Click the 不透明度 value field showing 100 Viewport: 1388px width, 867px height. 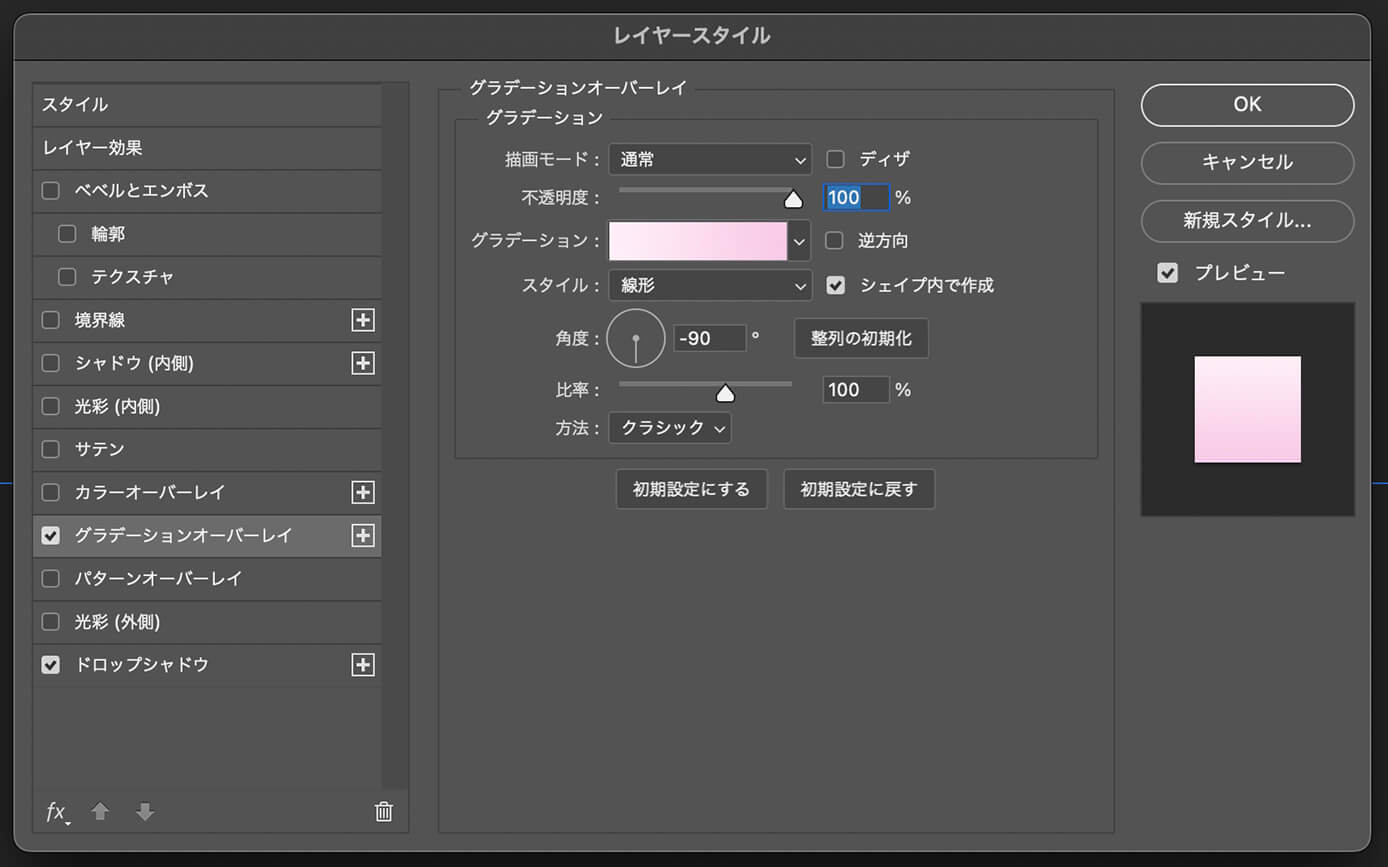point(856,198)
